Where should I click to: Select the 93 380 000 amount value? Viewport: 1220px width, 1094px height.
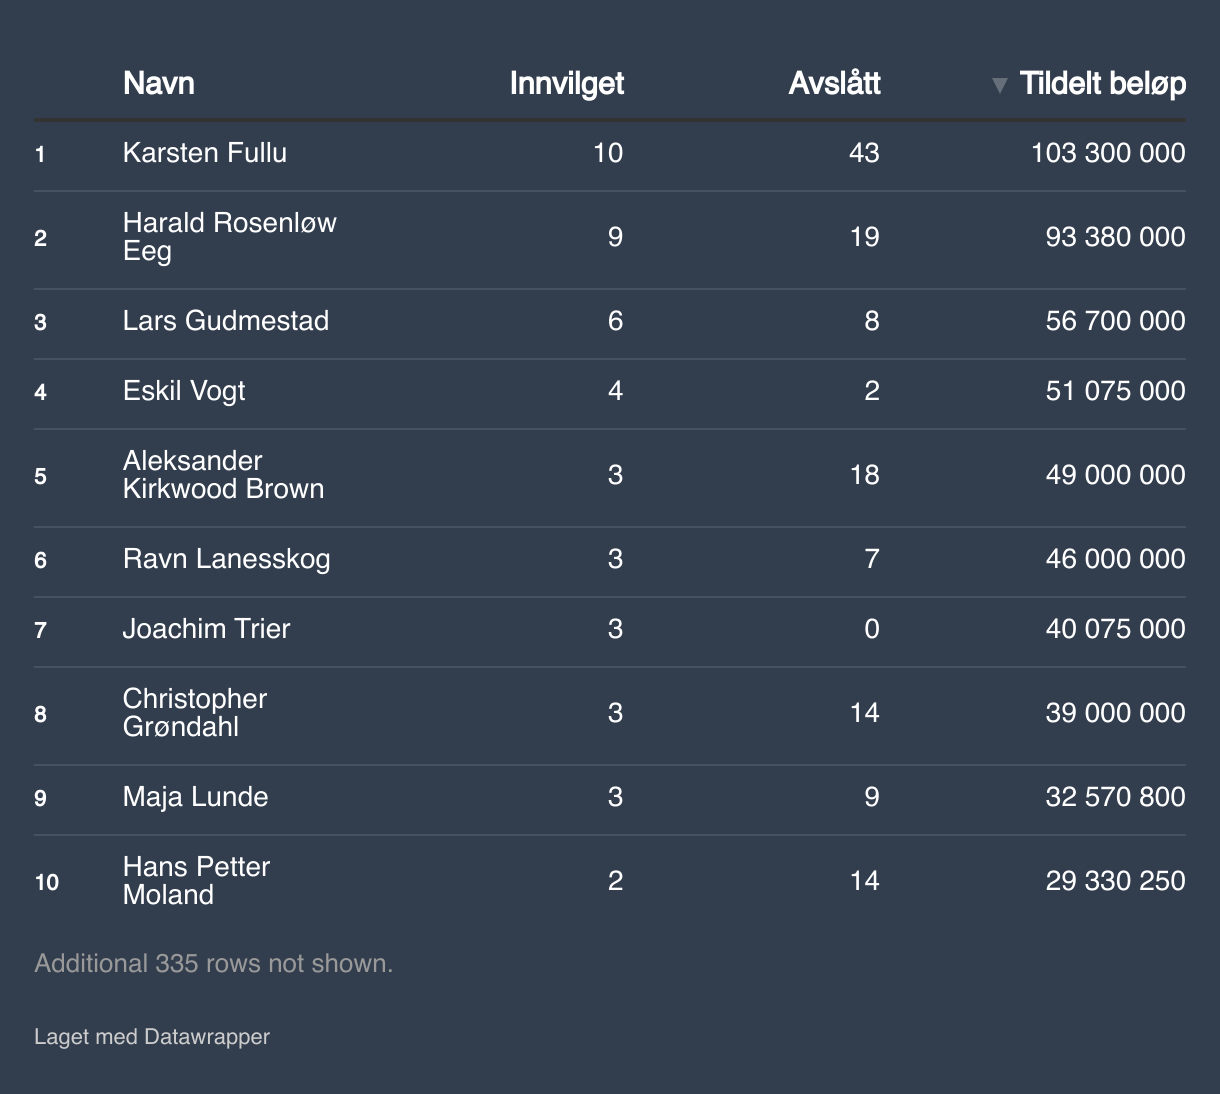tap(1115, 237)
